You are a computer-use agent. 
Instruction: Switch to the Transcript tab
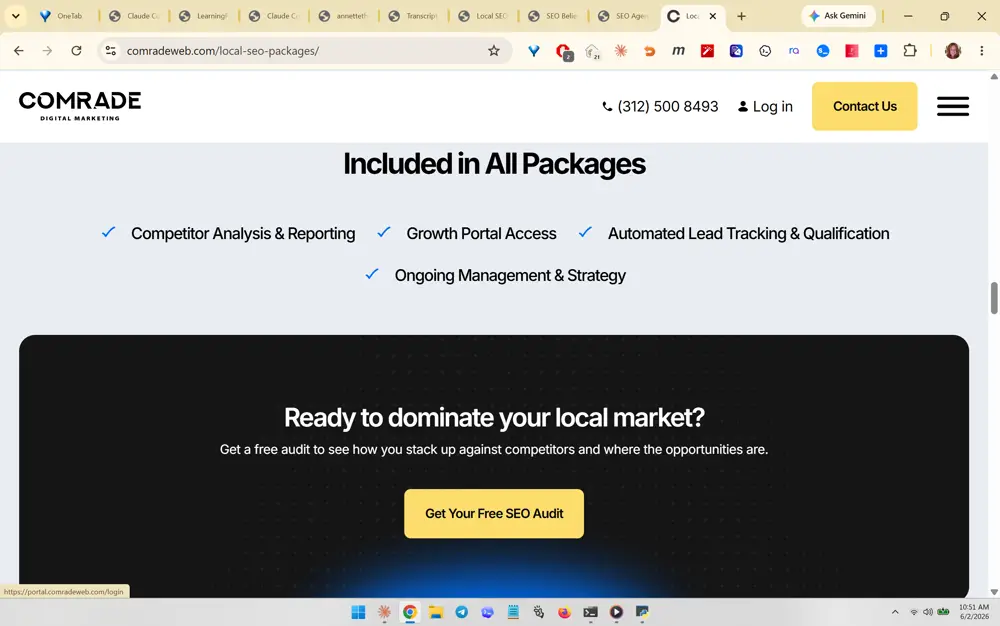click(414, 16)
